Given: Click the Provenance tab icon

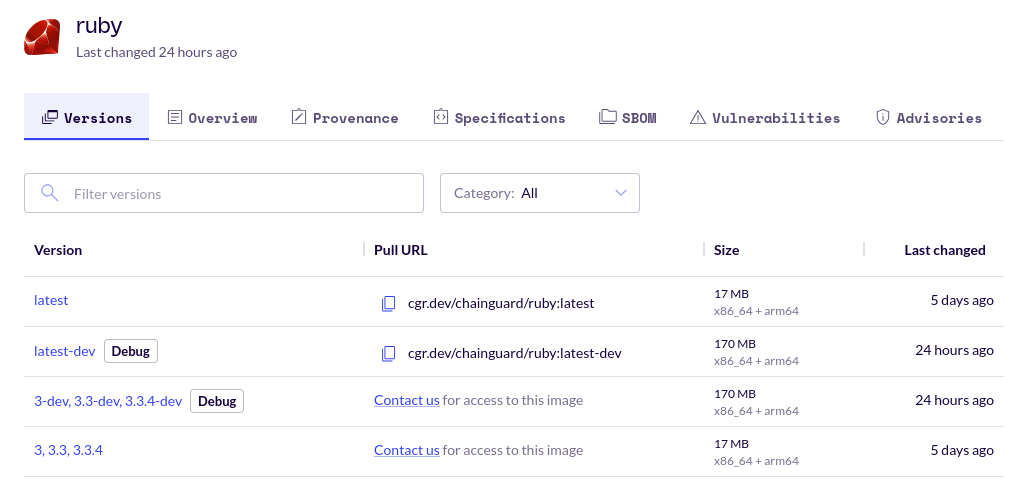Looking at the screenshot, I should click(299, 117).
